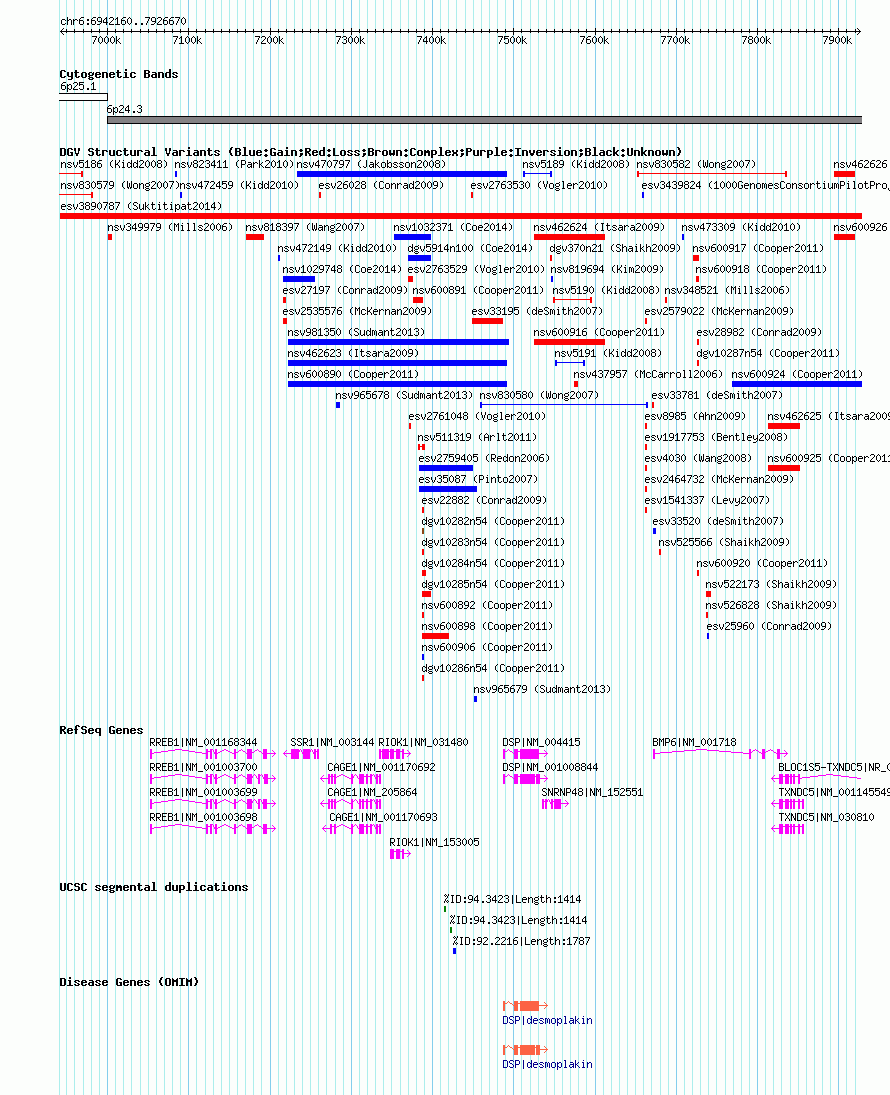890x1095 pixels.
Task: Open gene RREB1|NM_001168344
Action: 203,742
